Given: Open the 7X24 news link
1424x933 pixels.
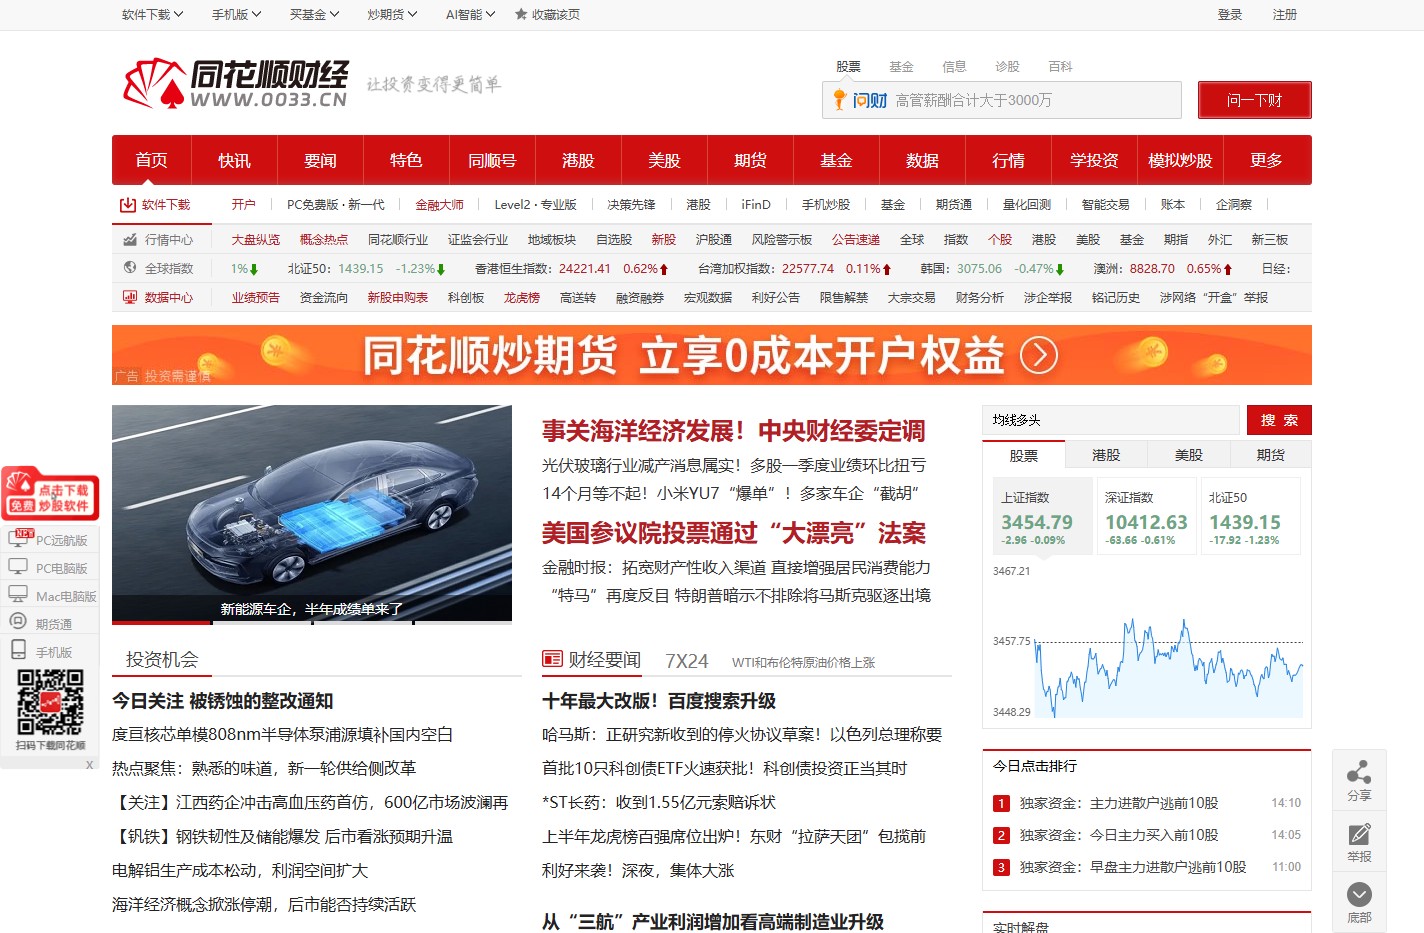Looking at the screenshot, I should coord(686,661).
